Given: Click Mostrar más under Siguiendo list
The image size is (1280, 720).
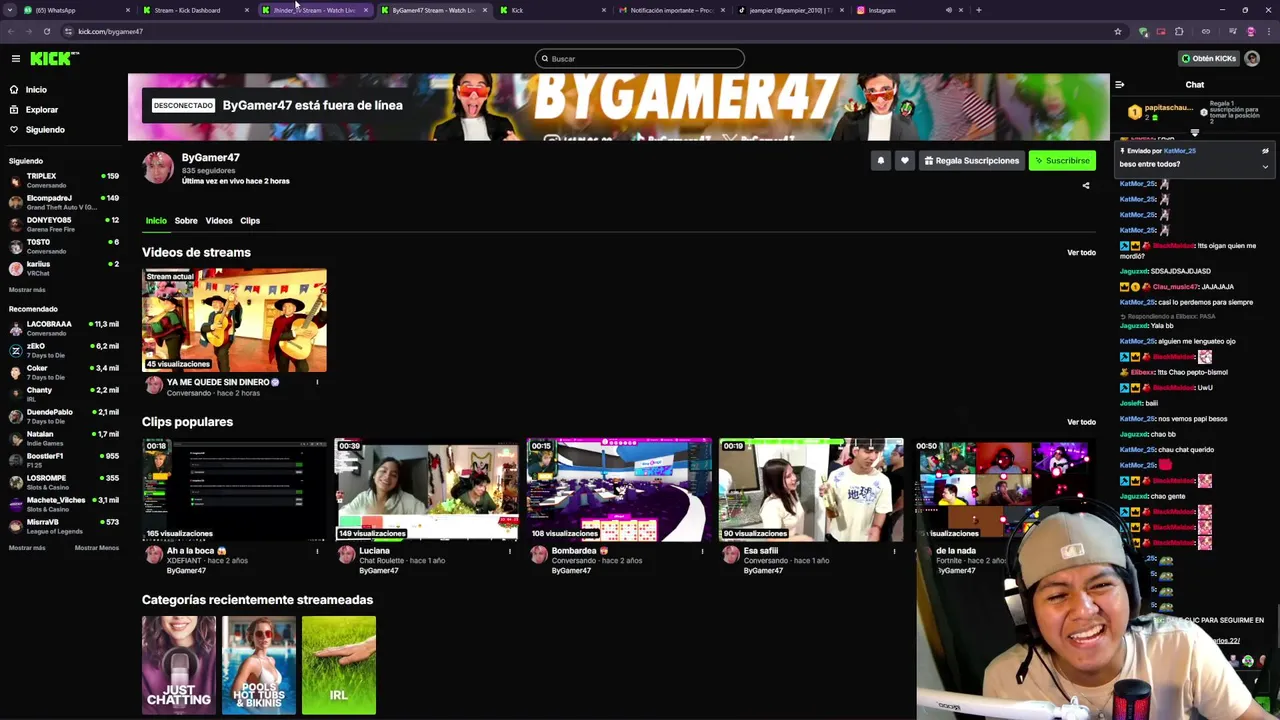Looking at the screenshot, I should pyautogui.click(x=27, y=290).
